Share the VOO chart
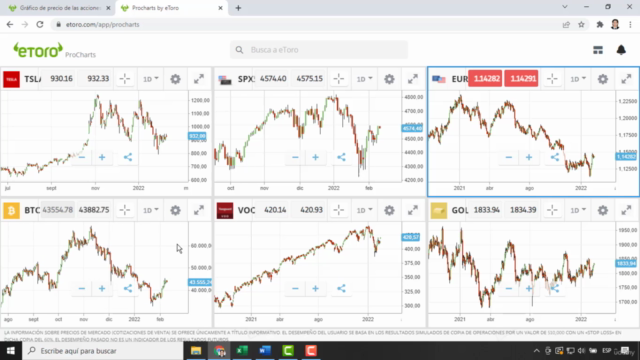 pos(341,289)
